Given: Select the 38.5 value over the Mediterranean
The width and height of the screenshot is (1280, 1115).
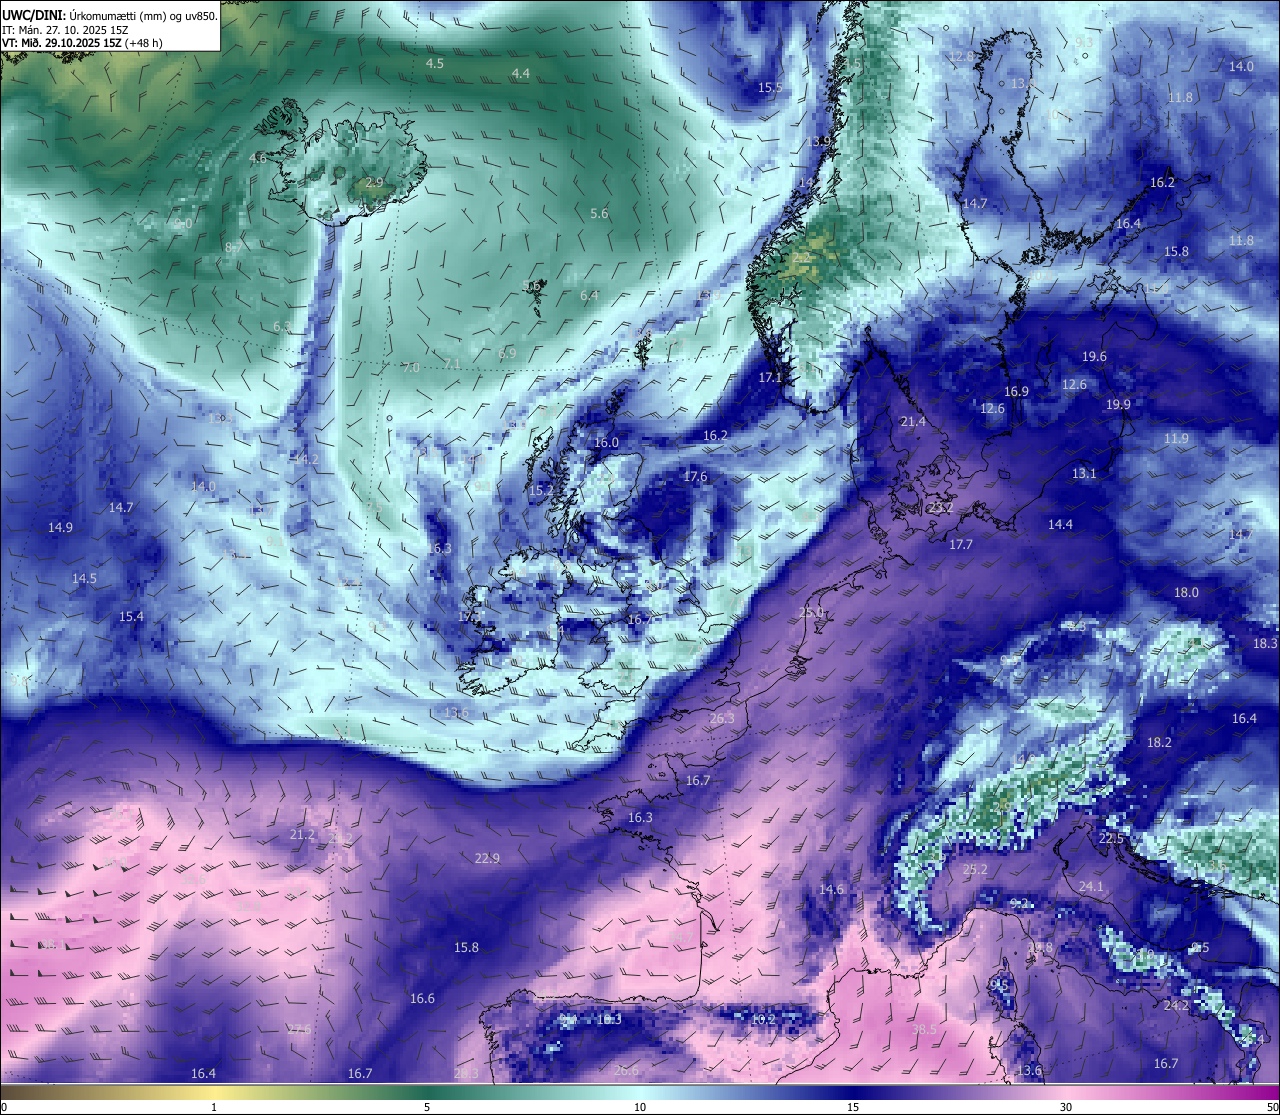Looking at the screenshot, I should tap(925, 1029).
